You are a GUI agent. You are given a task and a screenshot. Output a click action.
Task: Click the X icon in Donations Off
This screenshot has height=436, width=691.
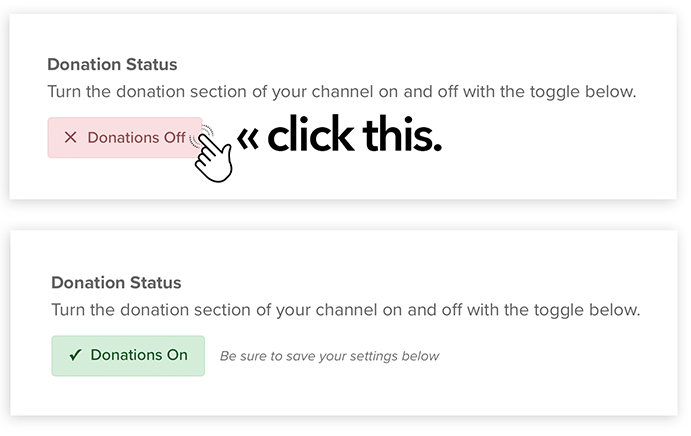click(x=71, y=138)
